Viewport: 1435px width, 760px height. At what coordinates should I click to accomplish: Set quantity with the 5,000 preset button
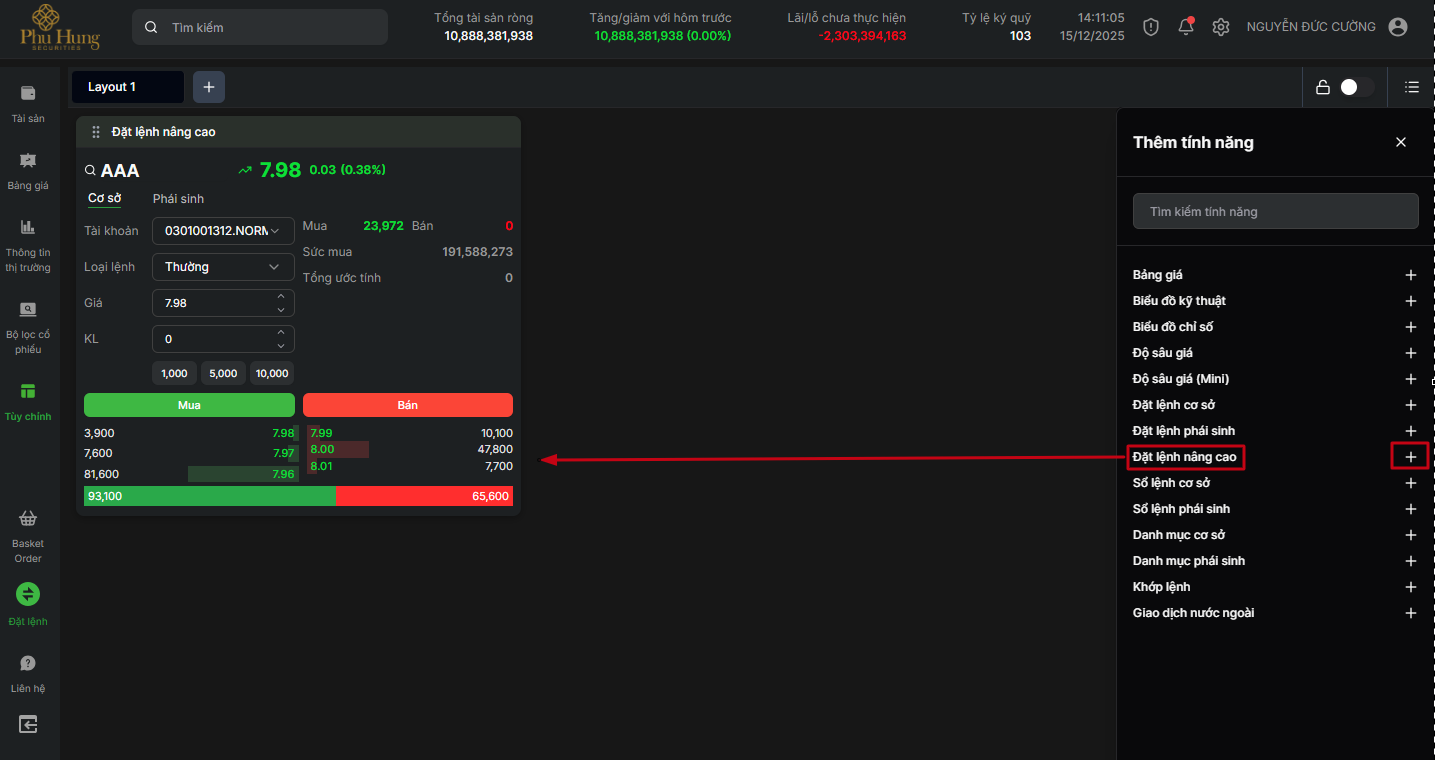(x=223, y=373)
